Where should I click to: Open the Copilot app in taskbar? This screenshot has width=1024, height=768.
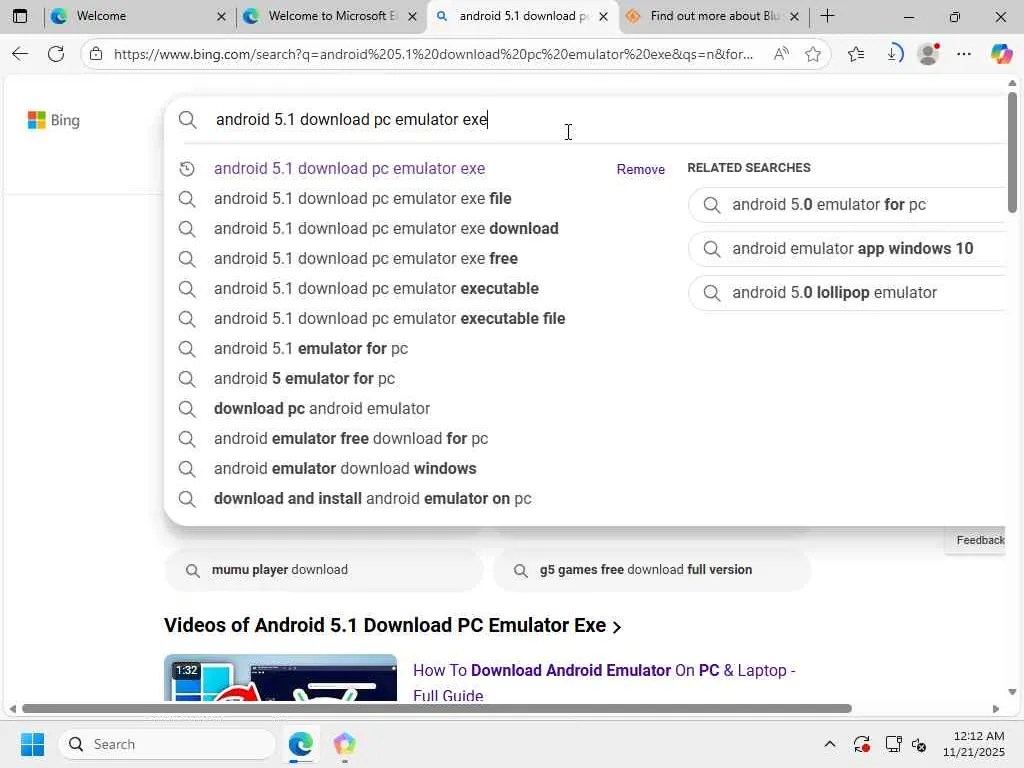pos(344,744)
